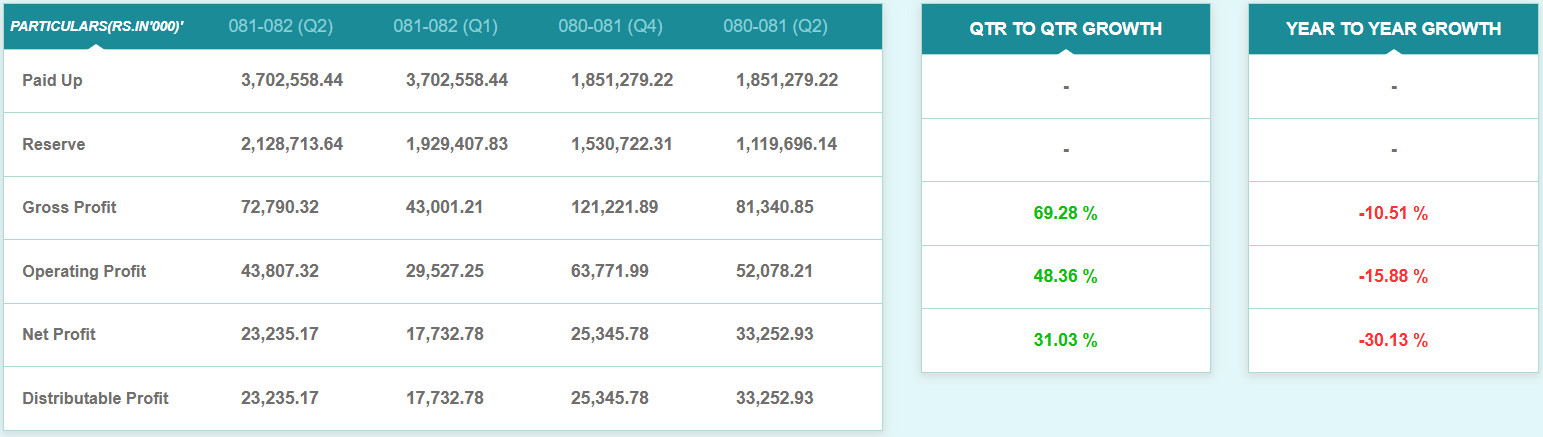1543x437 pixels.
Task: Pick the 48.36 % growth figure
Action: point(1065,276)
